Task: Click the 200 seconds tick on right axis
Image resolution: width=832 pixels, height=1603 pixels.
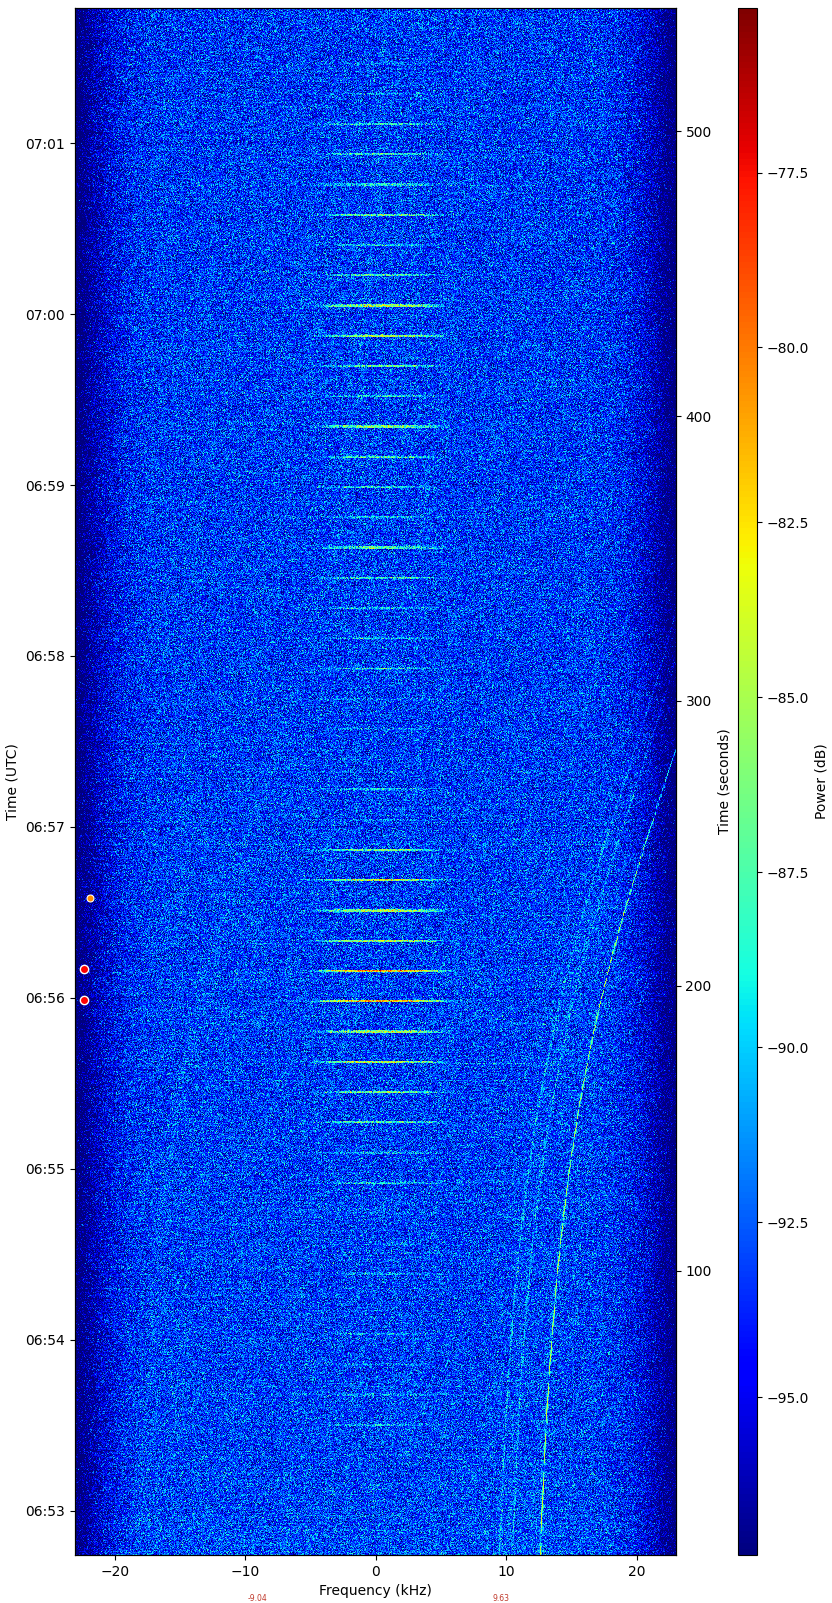Action: coord(697,986)
